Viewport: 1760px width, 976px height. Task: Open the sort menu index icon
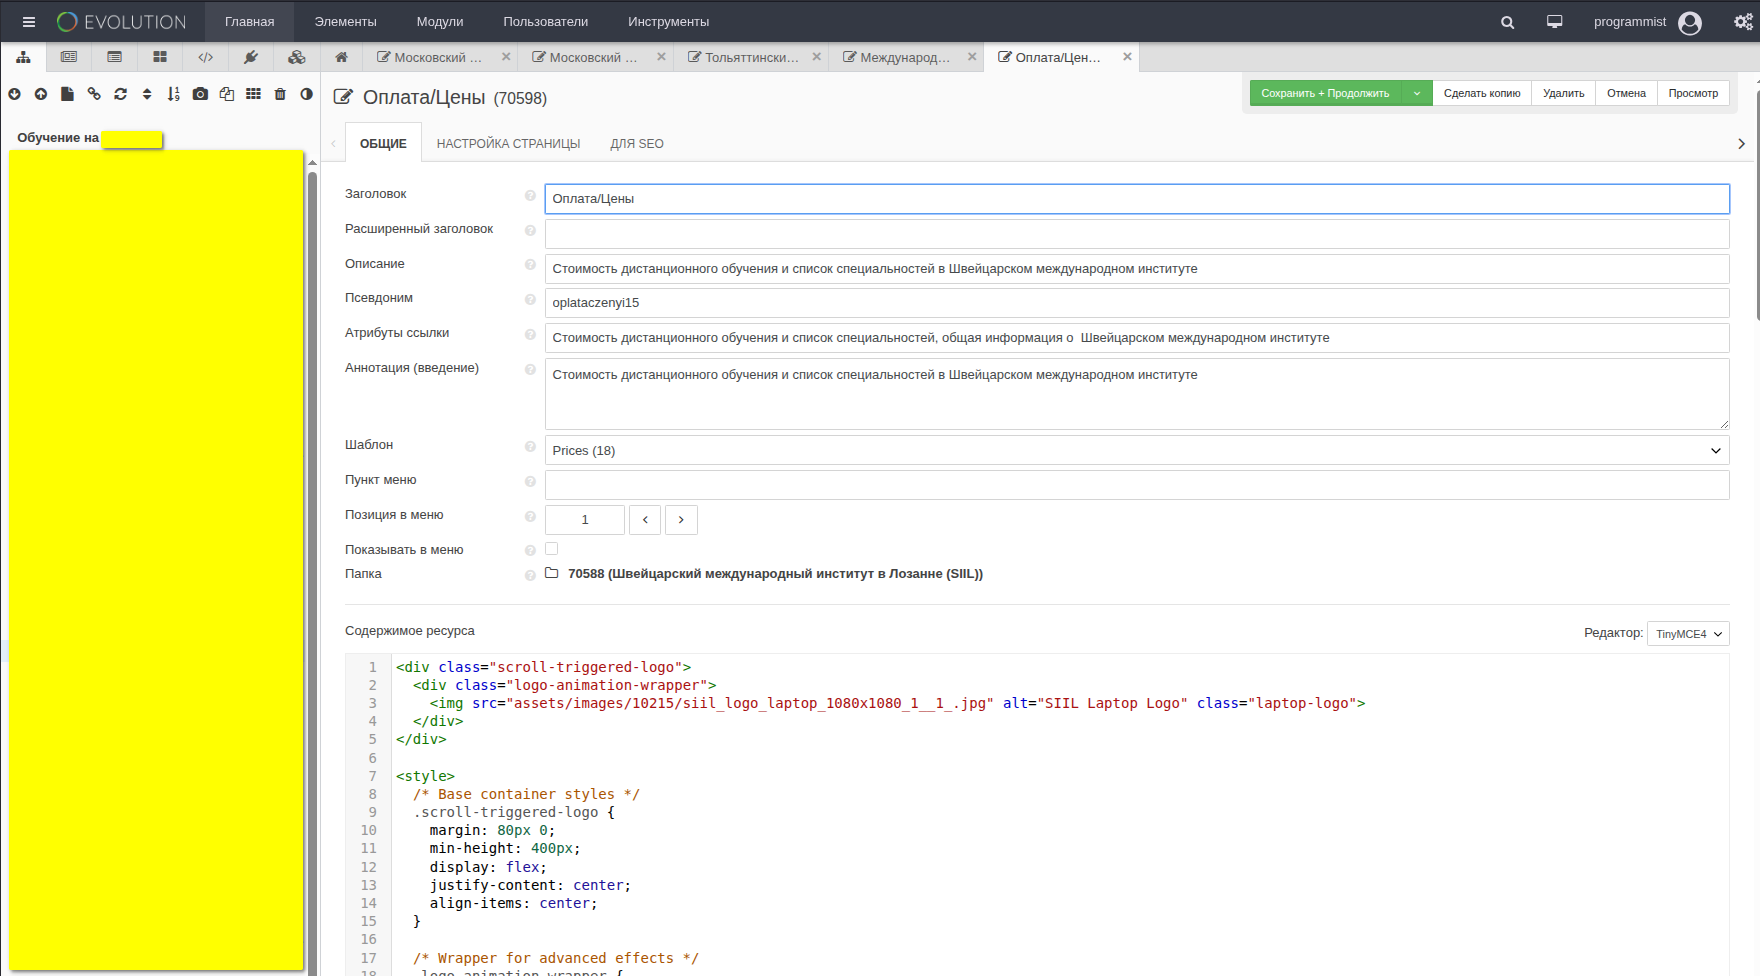click(x=173, y=94)
